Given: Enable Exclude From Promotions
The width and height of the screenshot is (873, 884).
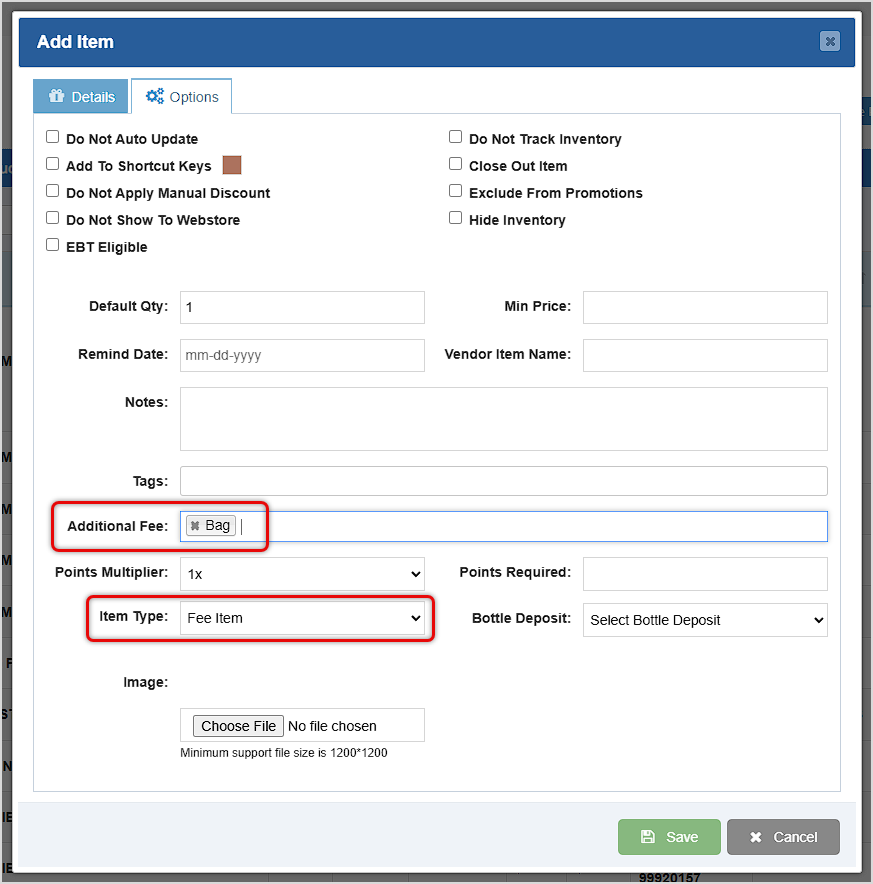Looking at the screenshot, I should [x=455, y=191].
